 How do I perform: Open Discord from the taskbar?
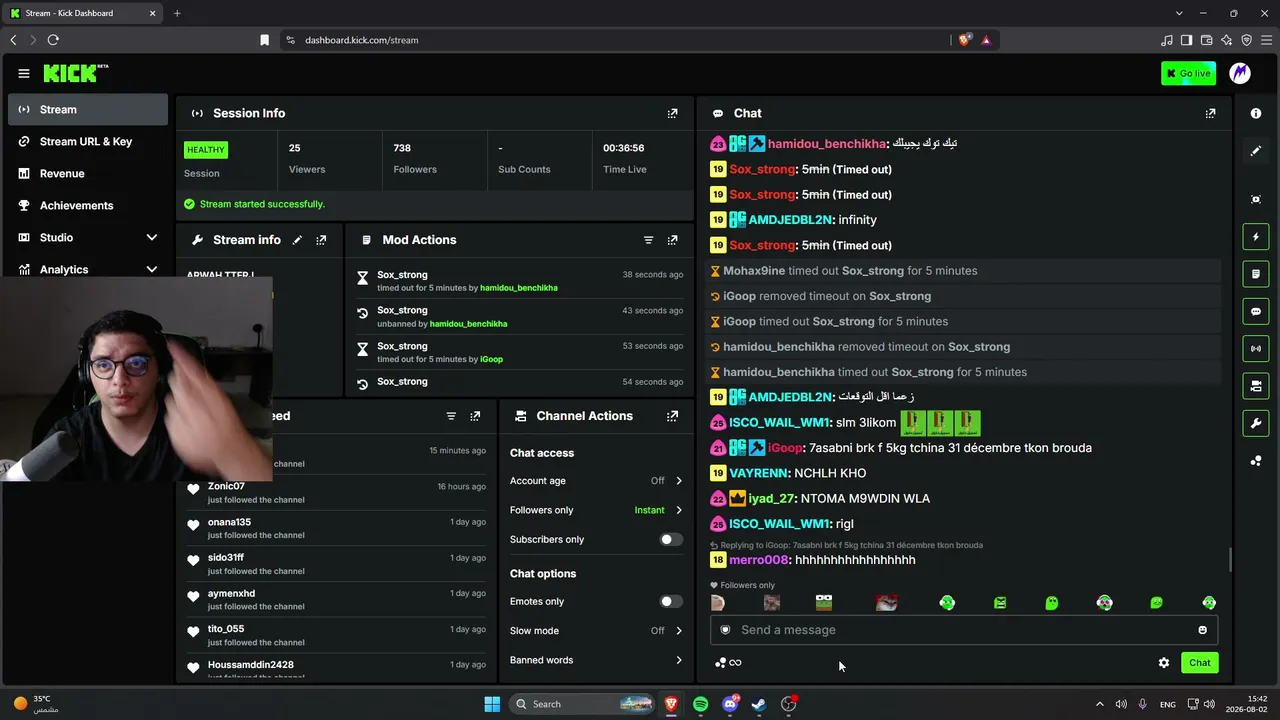730,704
